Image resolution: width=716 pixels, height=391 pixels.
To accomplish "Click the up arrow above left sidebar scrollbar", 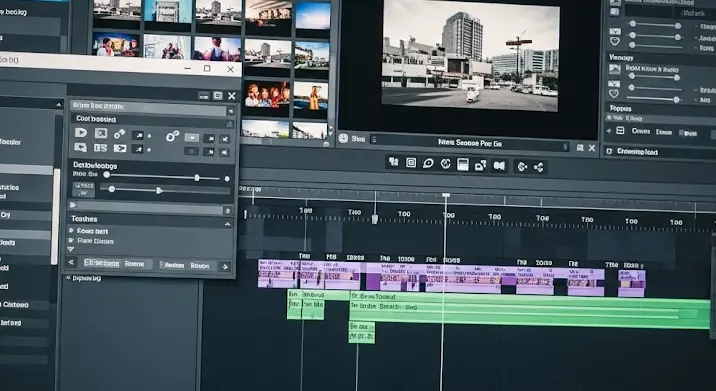I will pos(58,105).
